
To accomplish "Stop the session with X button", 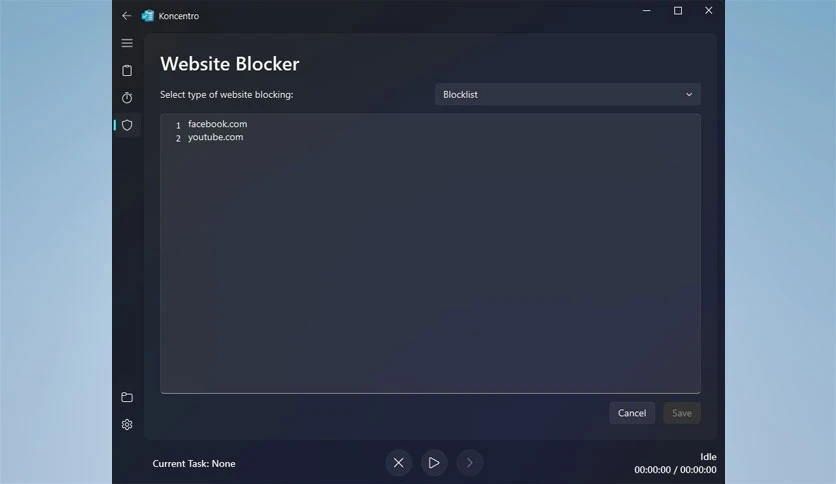I will click(398, 463).
